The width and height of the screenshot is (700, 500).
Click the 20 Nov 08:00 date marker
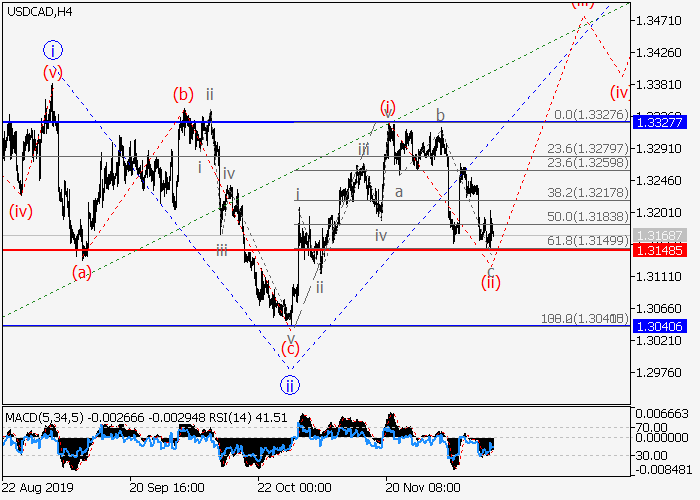424,488
